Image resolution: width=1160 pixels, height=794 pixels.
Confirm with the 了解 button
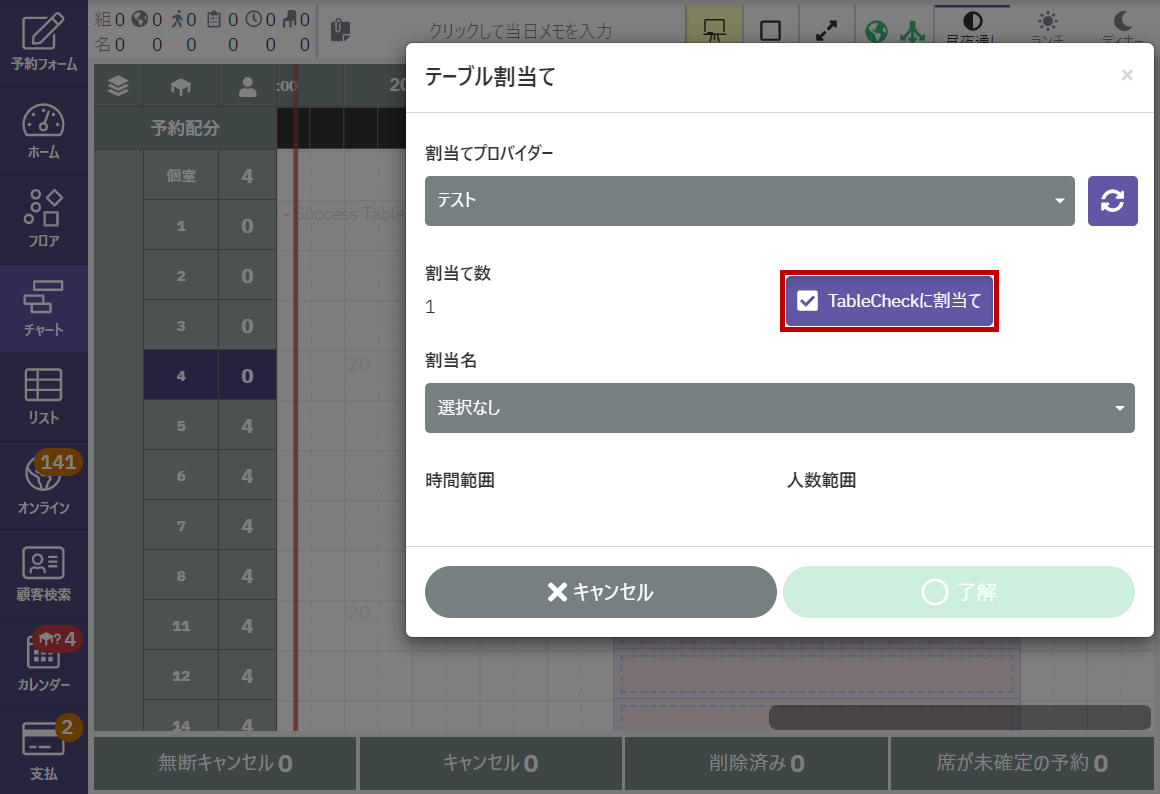coord(958,592)
